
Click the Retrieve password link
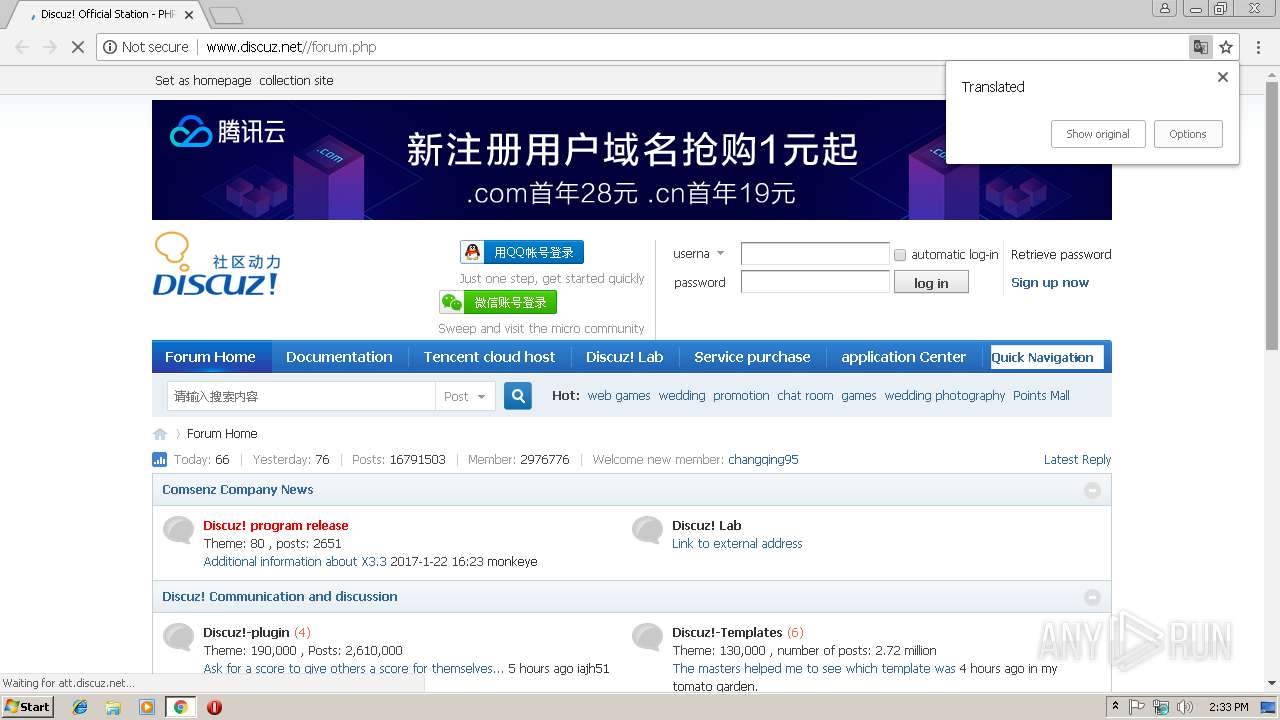1061,255
